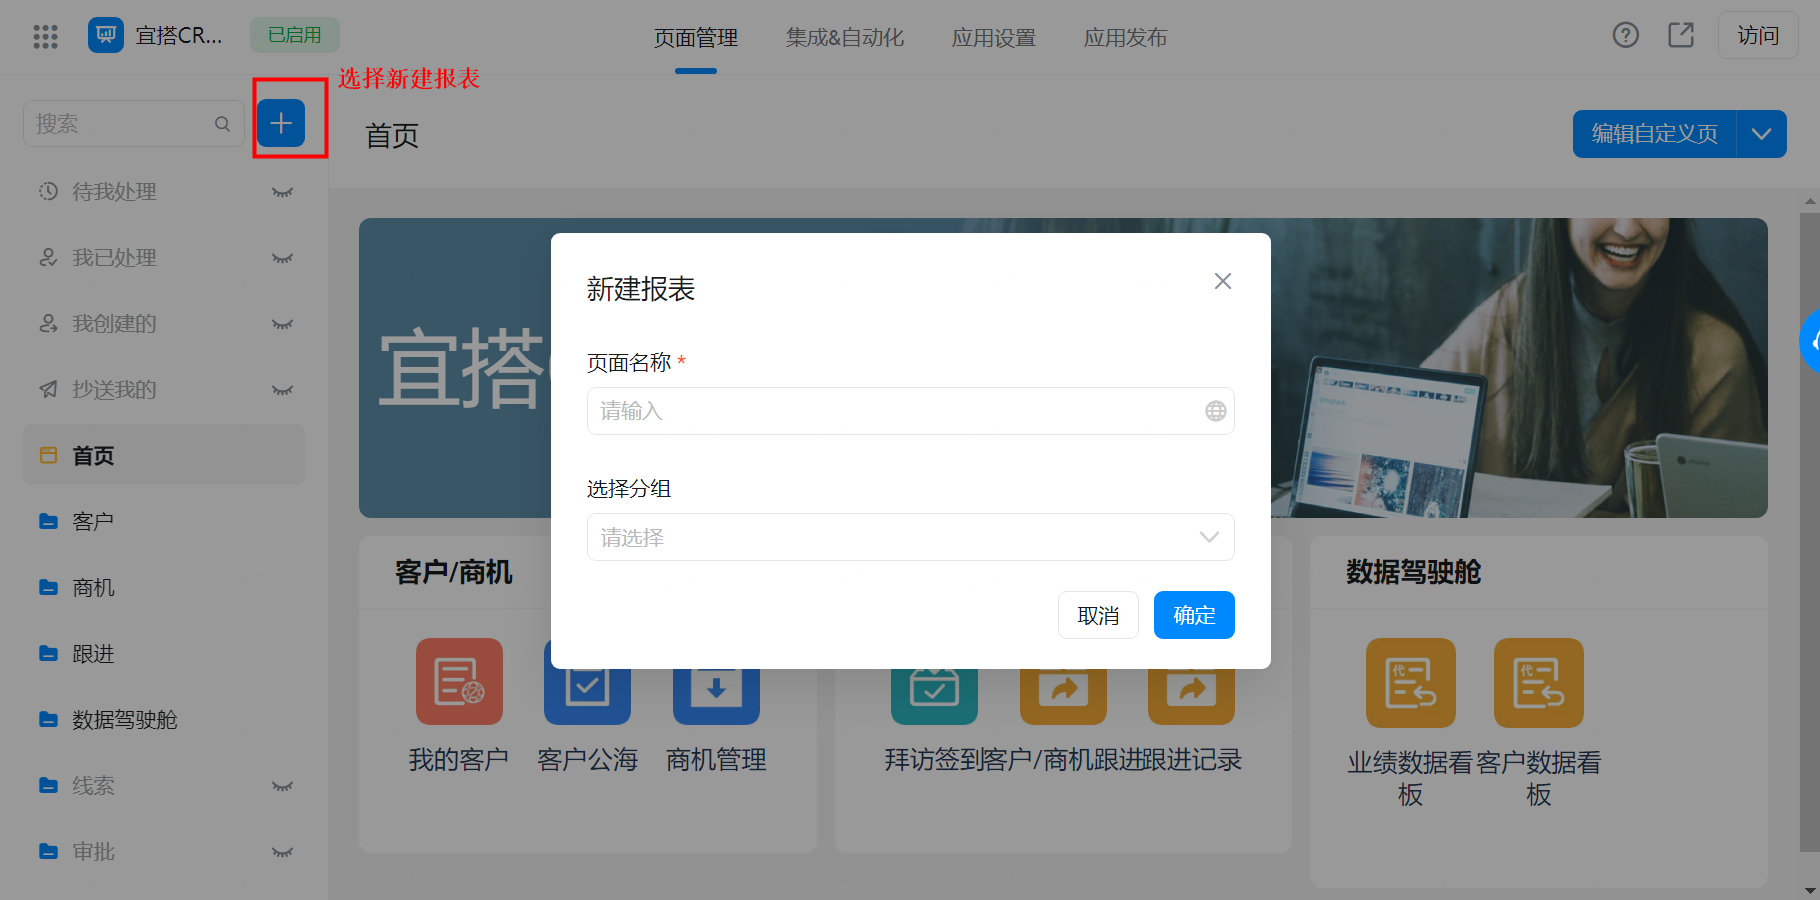Image resolution: width=1820 pixels, height=900 pixels.
Task: Select 首页 in the sidebar
Action: pyautogui.click(x=164, y=454)
